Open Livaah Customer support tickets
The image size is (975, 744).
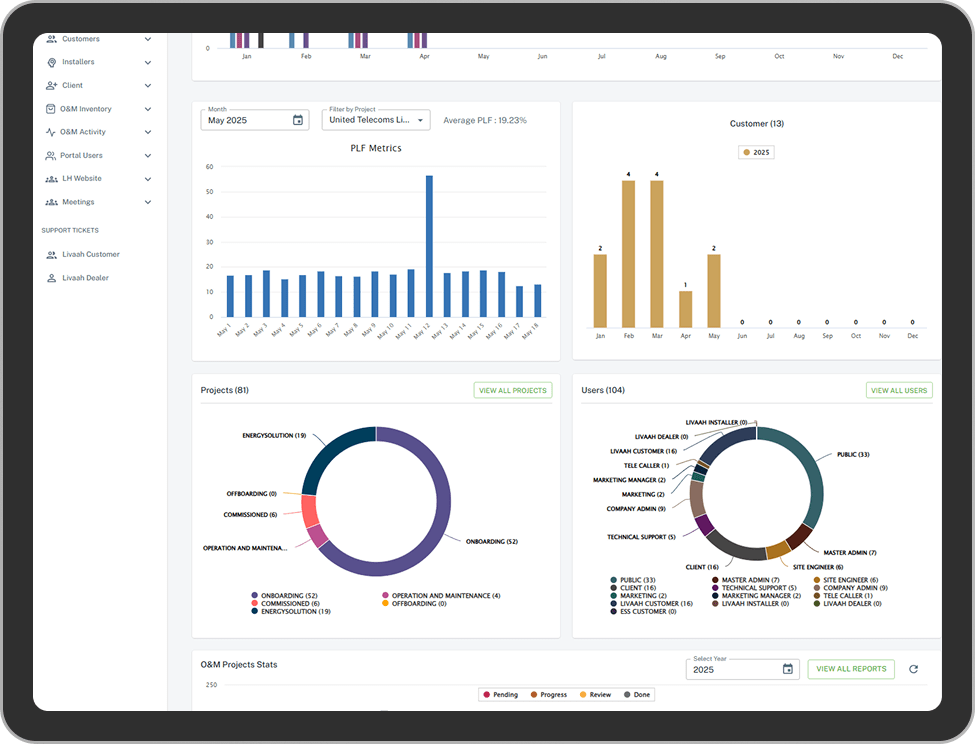coord(90,255)
